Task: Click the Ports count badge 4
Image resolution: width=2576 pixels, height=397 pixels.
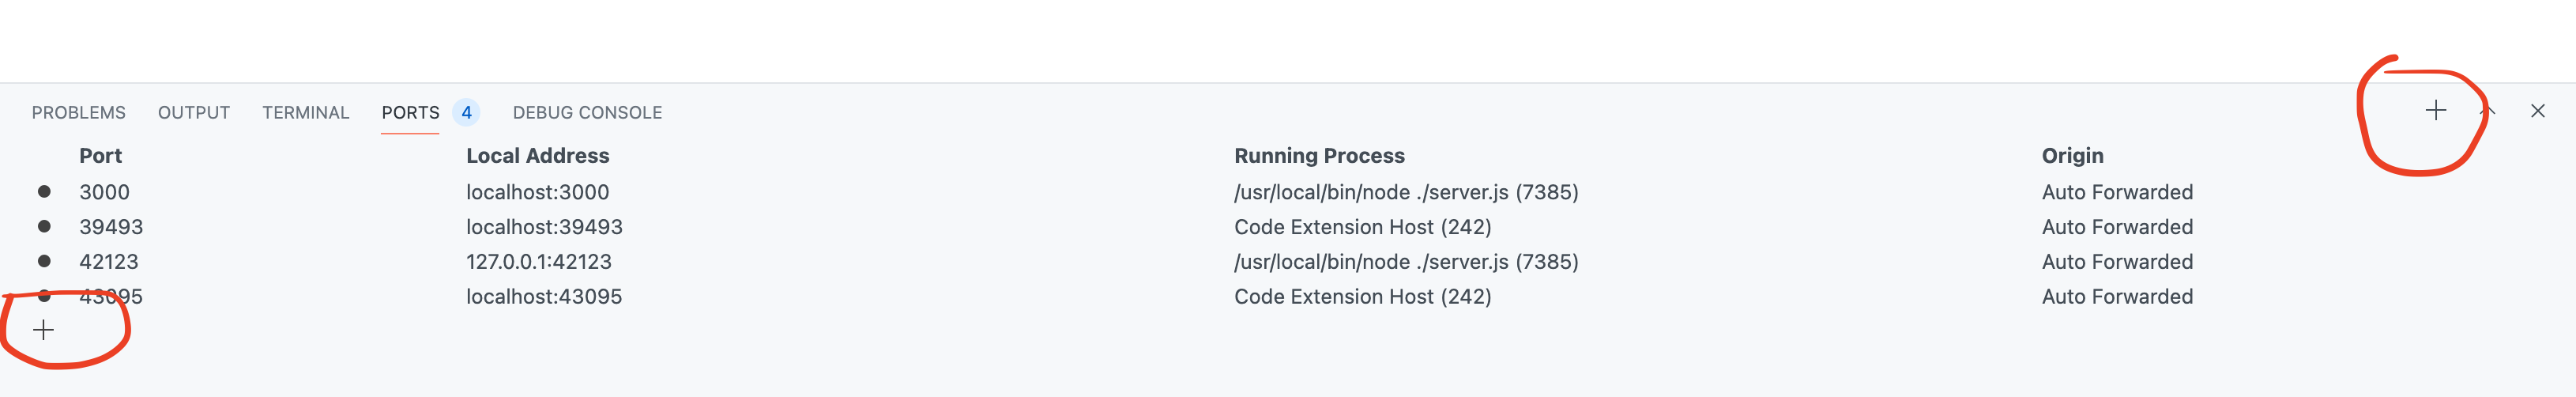Action: click(x=466, y=113)
